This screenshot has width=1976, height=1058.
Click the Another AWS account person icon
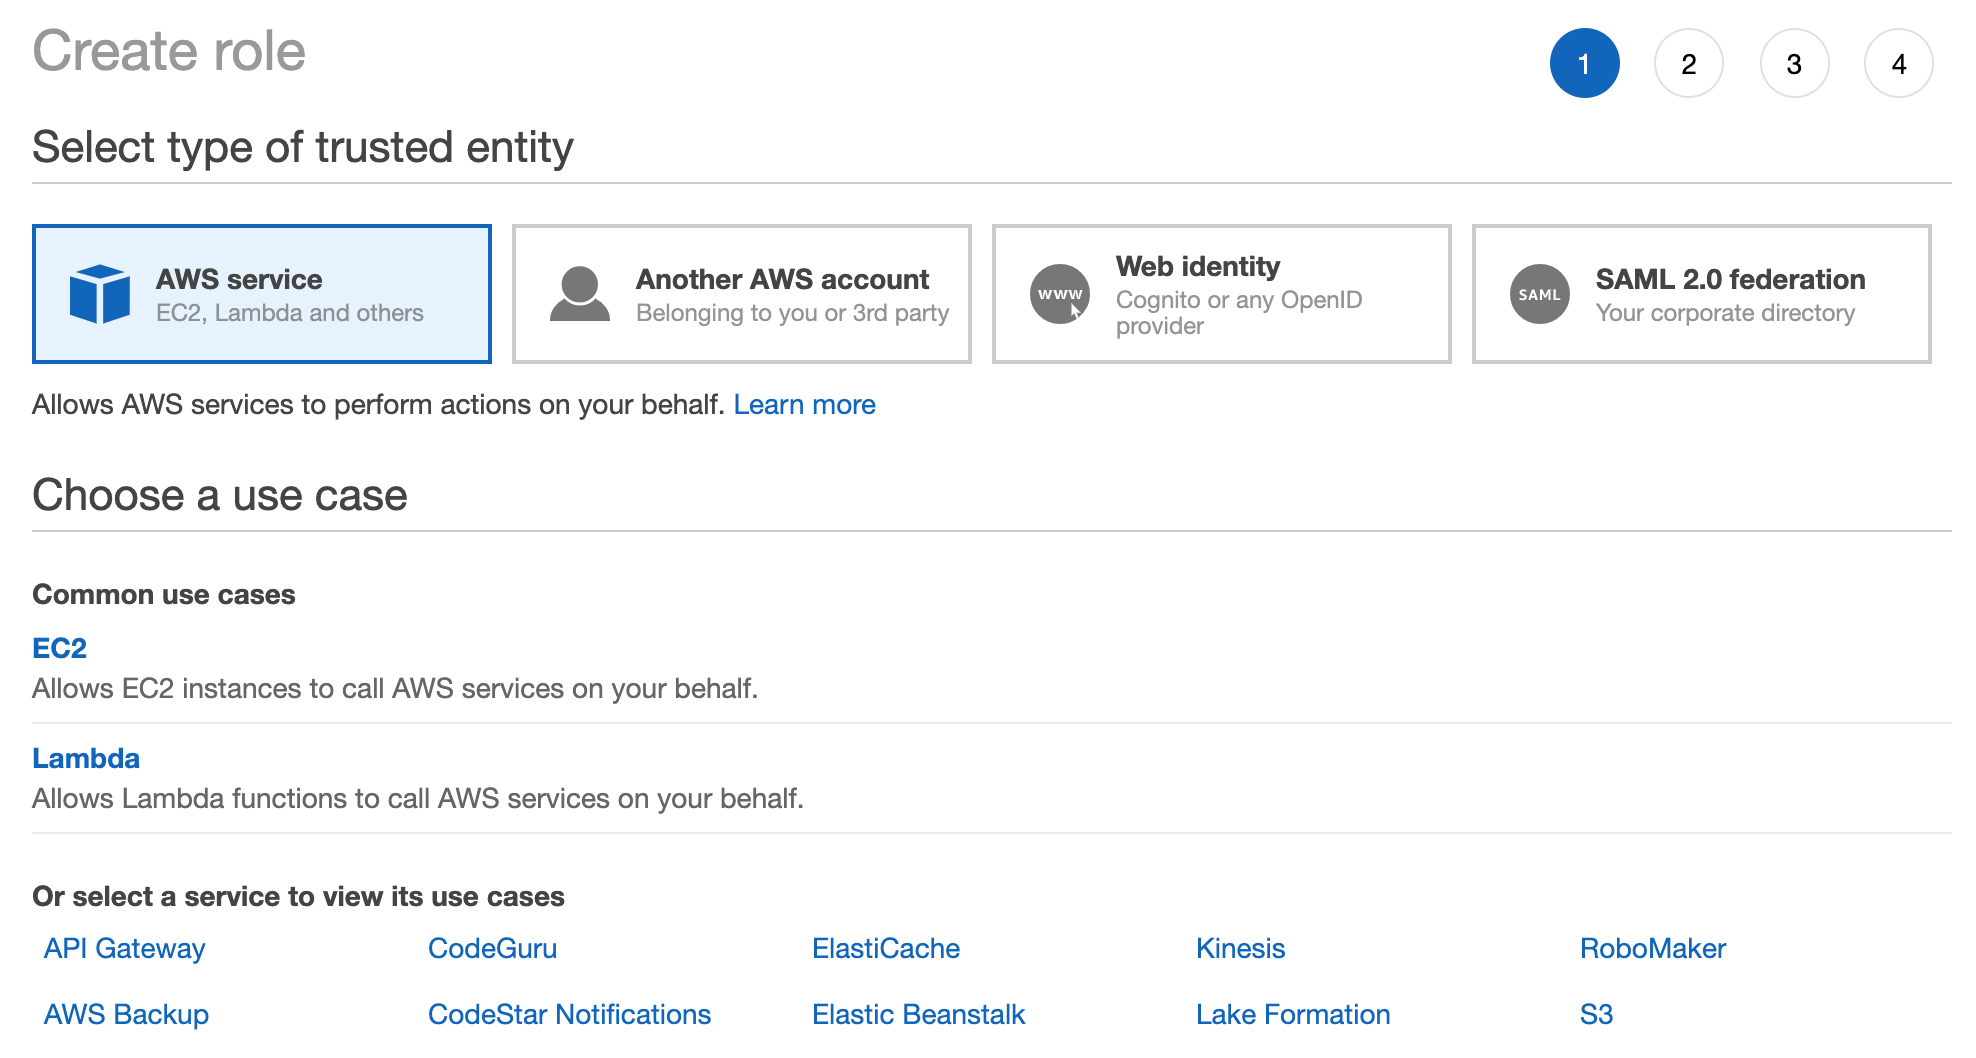point(580,294)
